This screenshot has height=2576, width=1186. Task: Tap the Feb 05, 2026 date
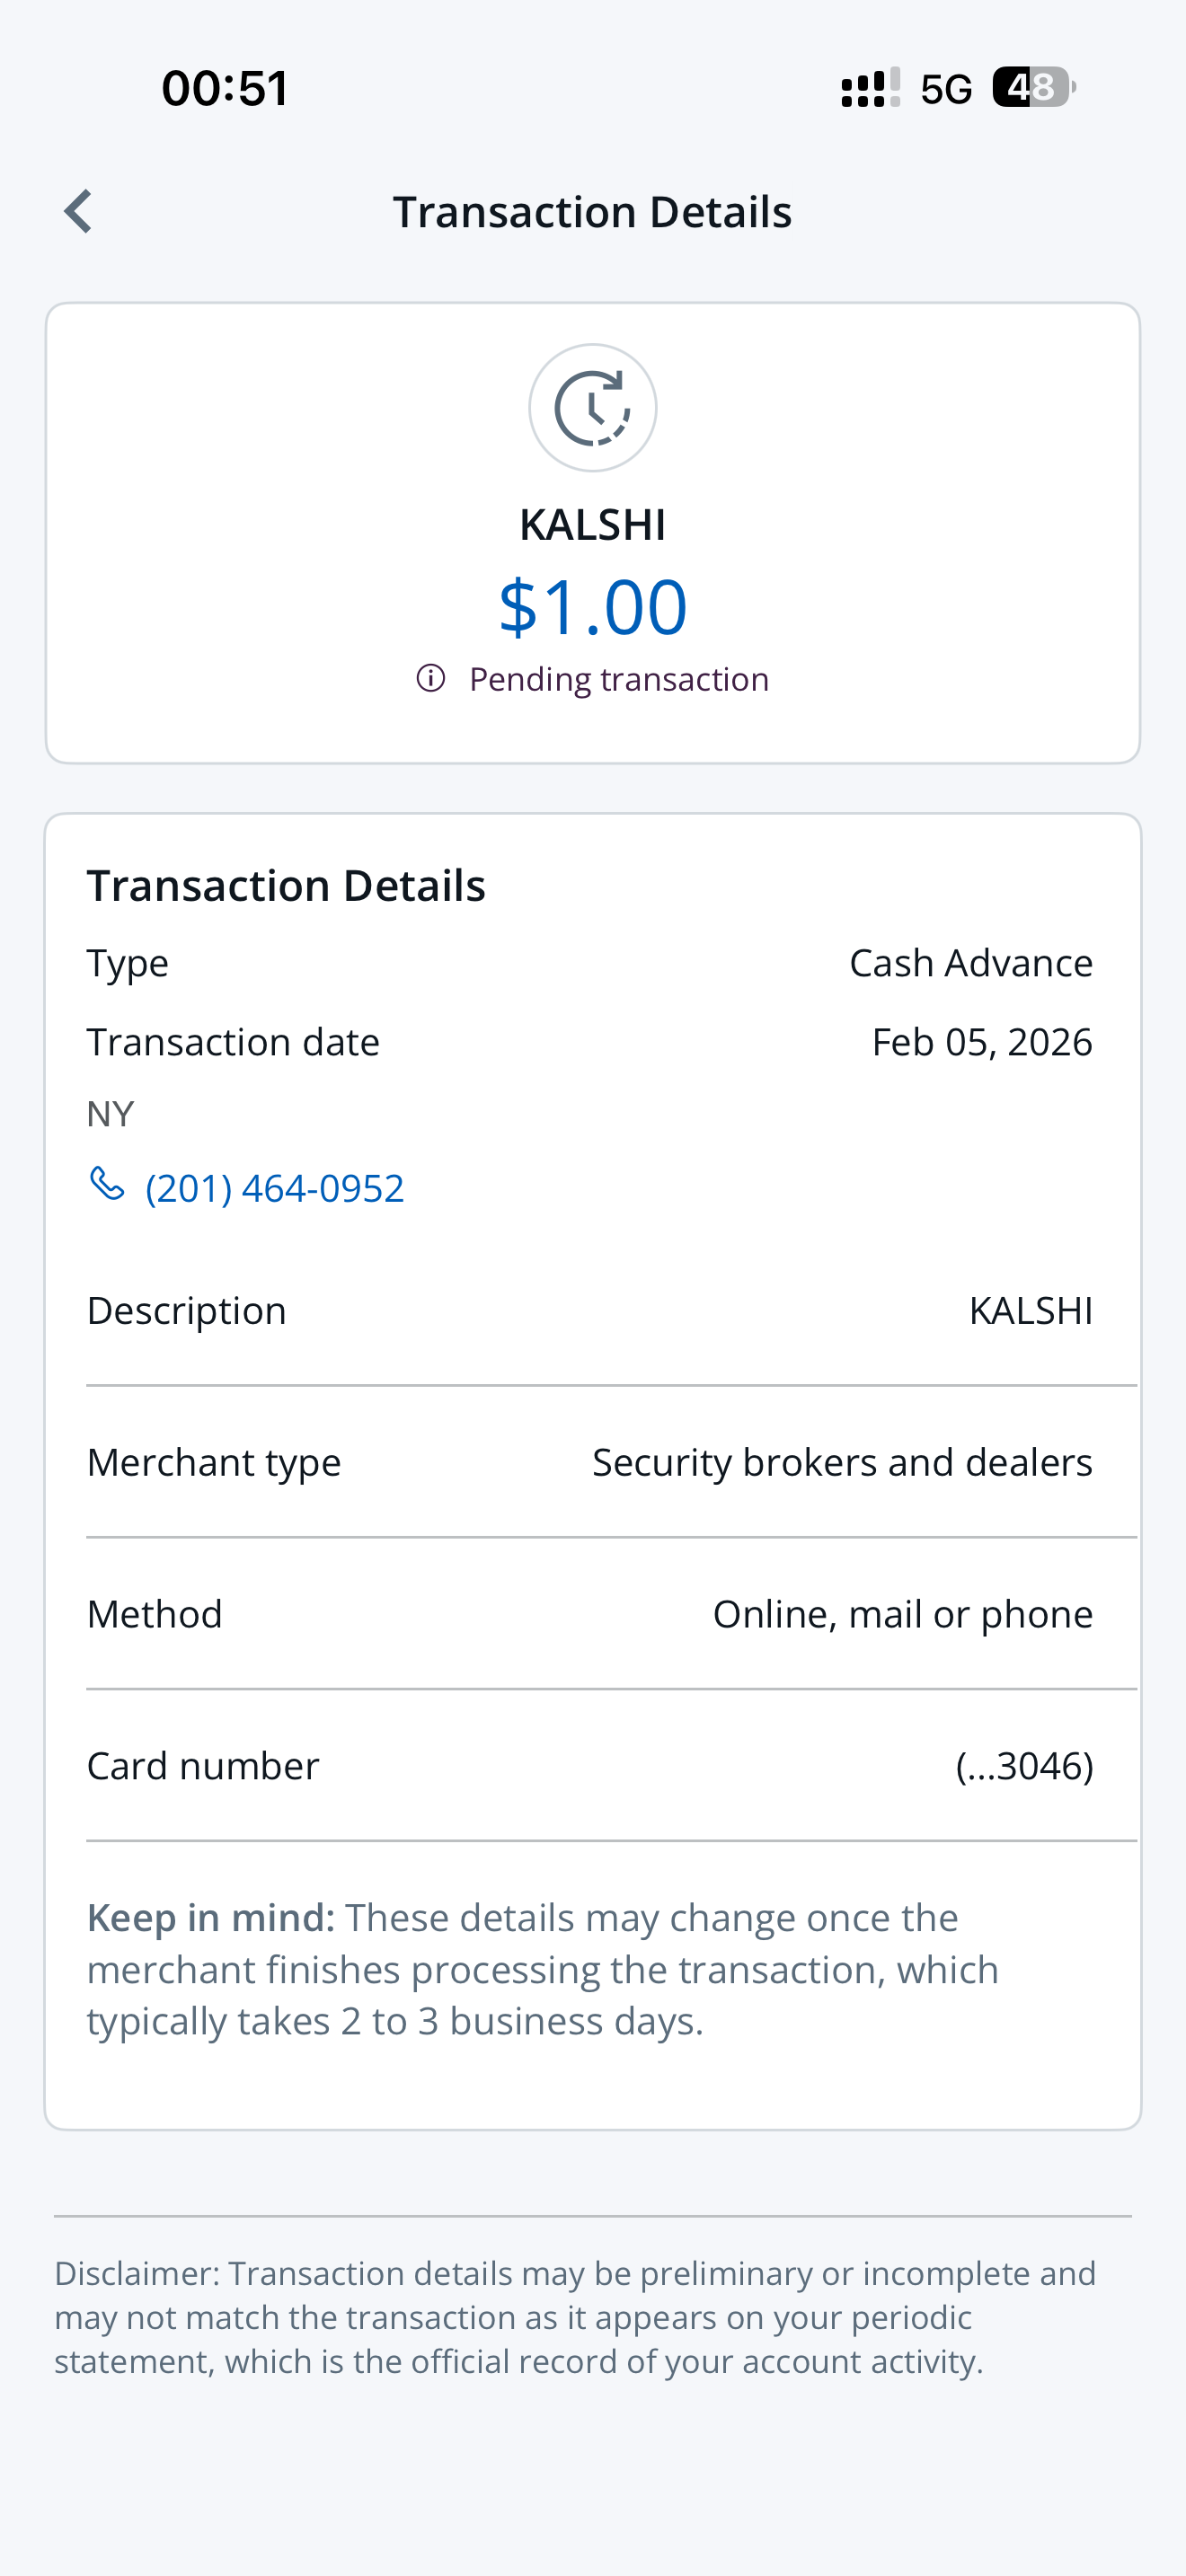point(981,1042)
